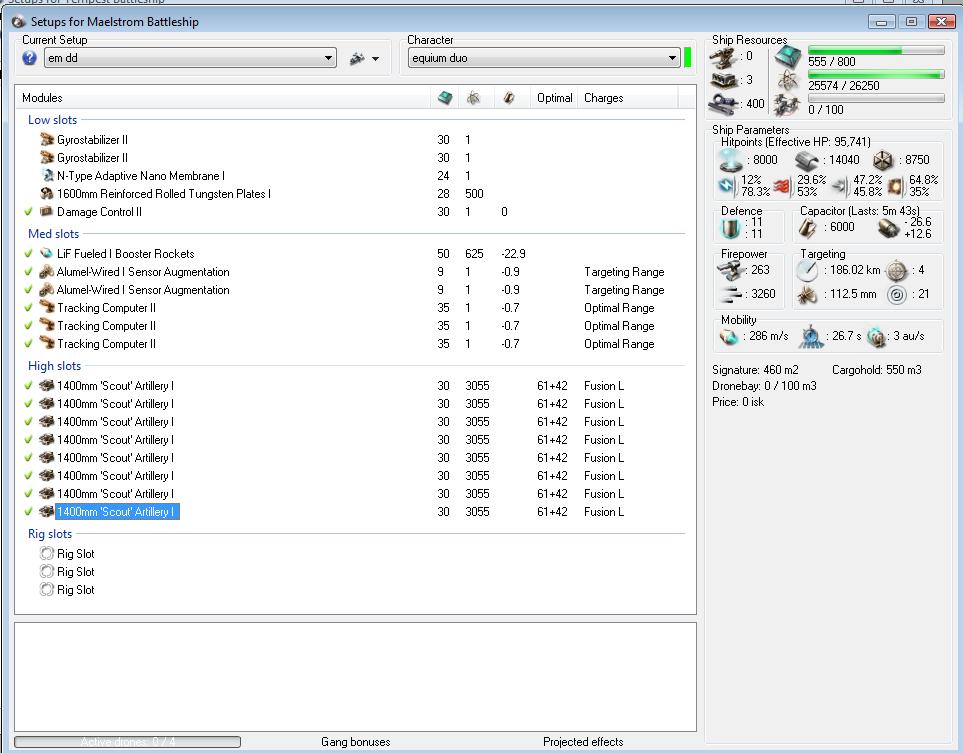Click the shield hitpoints icon showing 8000

[x=731, y=160]
